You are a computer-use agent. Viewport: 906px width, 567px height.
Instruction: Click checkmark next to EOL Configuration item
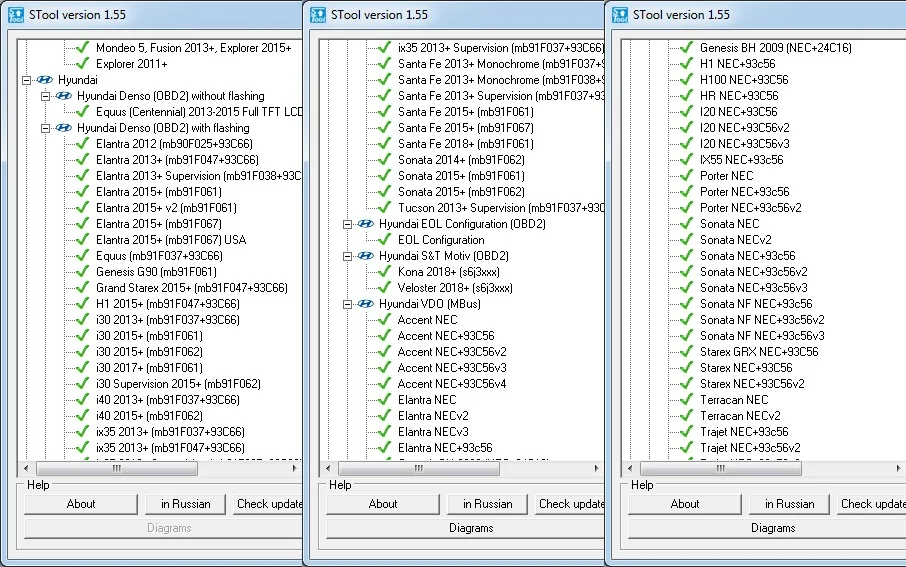tap(385, 239)
